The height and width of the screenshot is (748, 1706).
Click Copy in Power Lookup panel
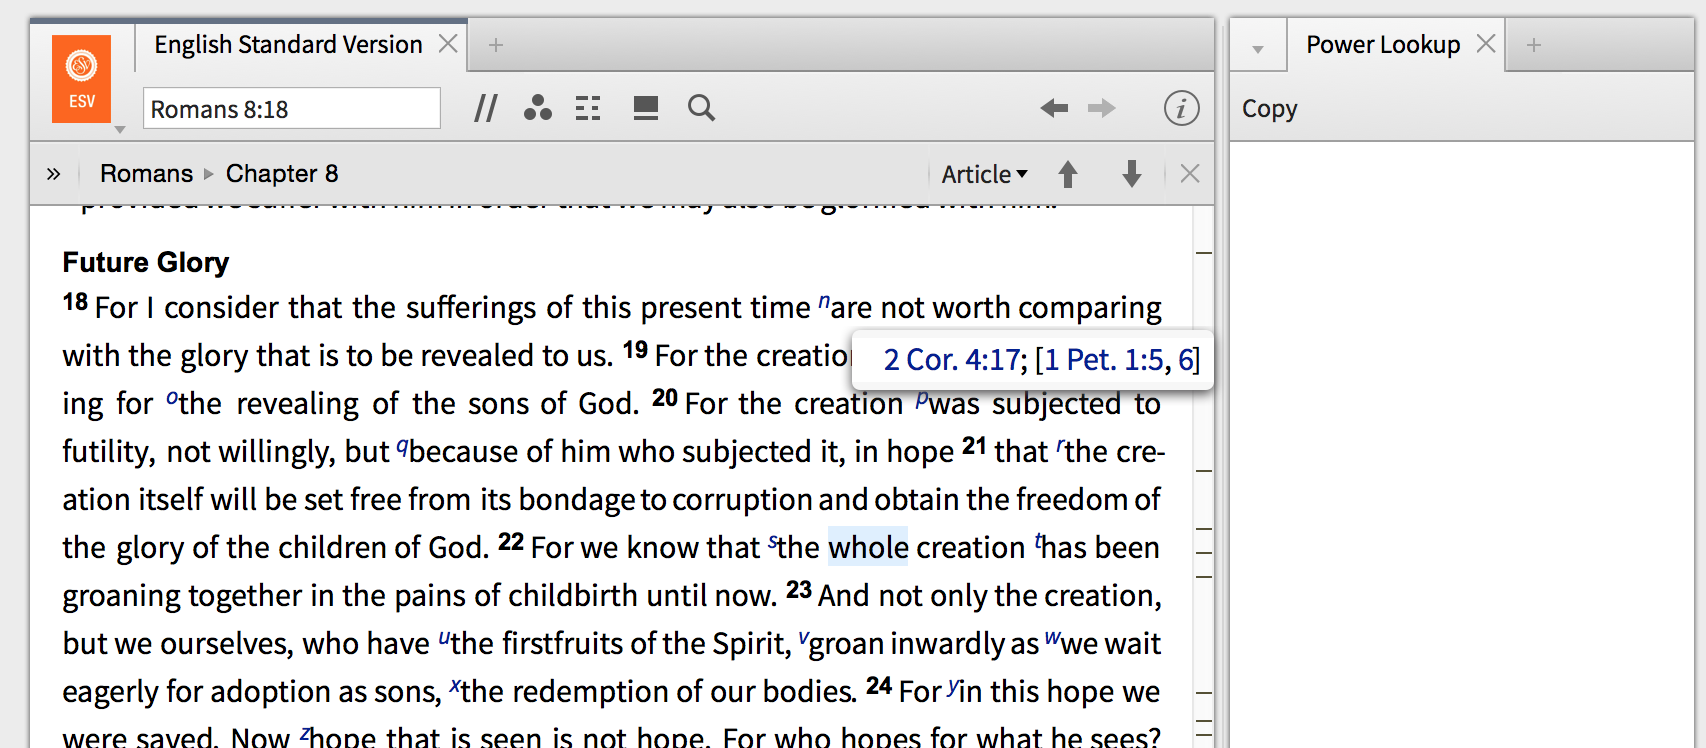click(x=1270, y=109)
